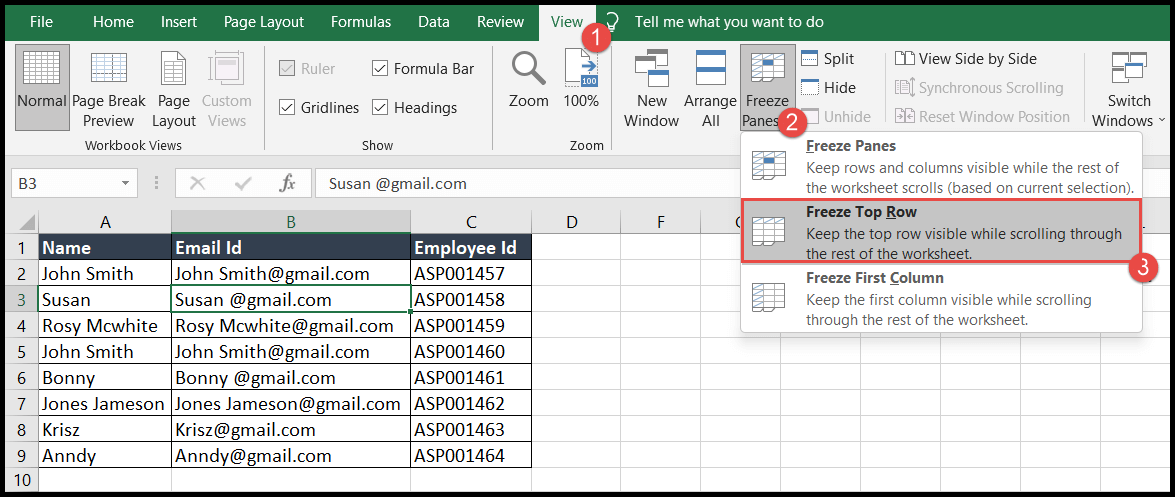Open a New Window
Image resolution: width=1175 pixels, height=497 pixels.
tap(651, 87)
